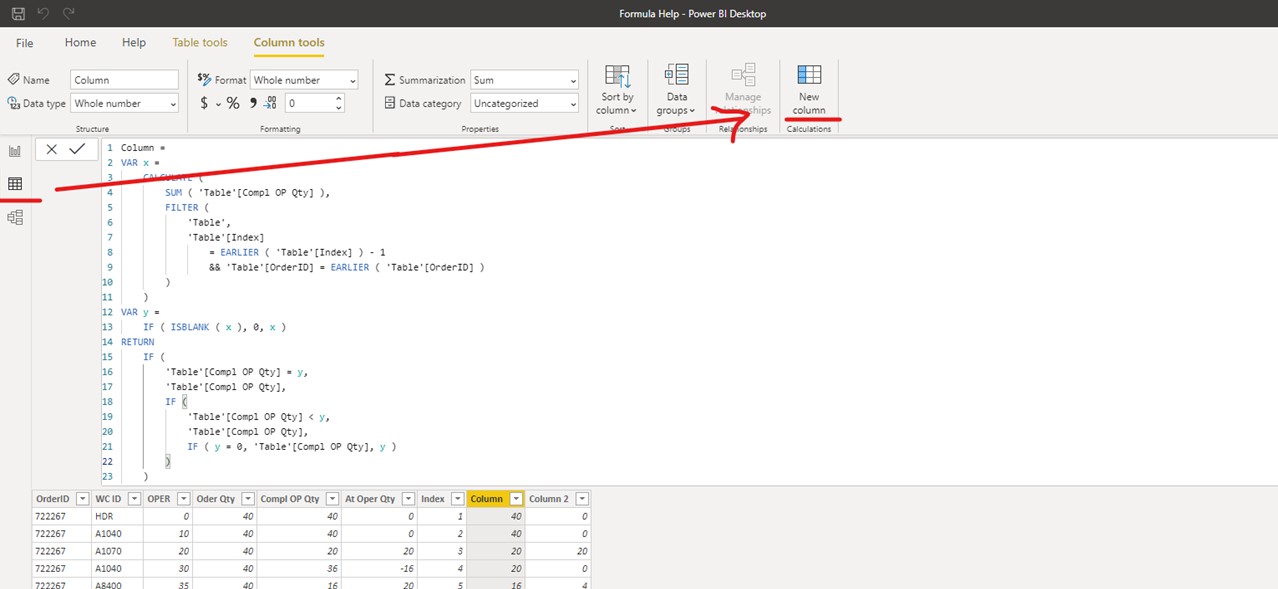Image resolution: width=1278 pixels, height=589 pixels.
Task: Click the FILTER ( line in formula
Action: coord(187,207)
